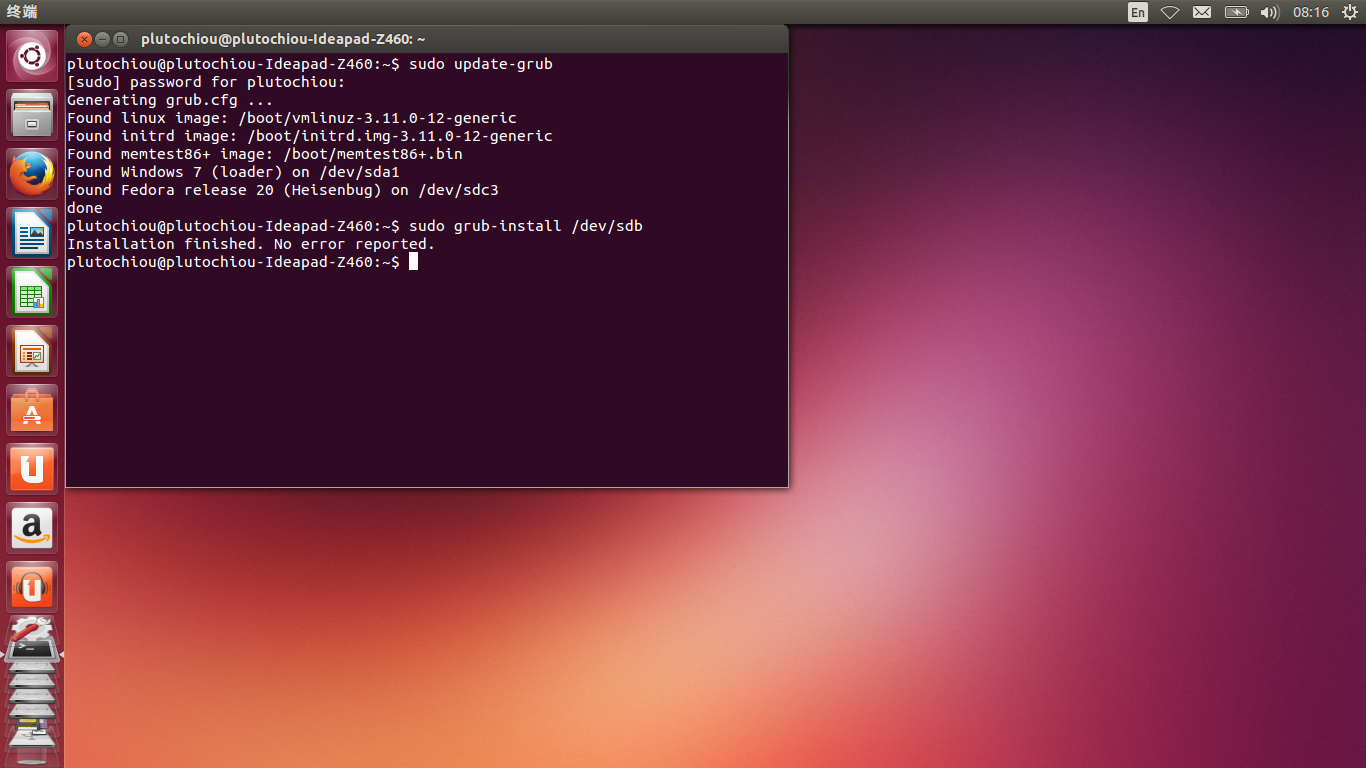The height and width of the screenshot is (768, 1366).
Task: Click the 'sudo update-grub' command line
Action: tap(310, 64)
